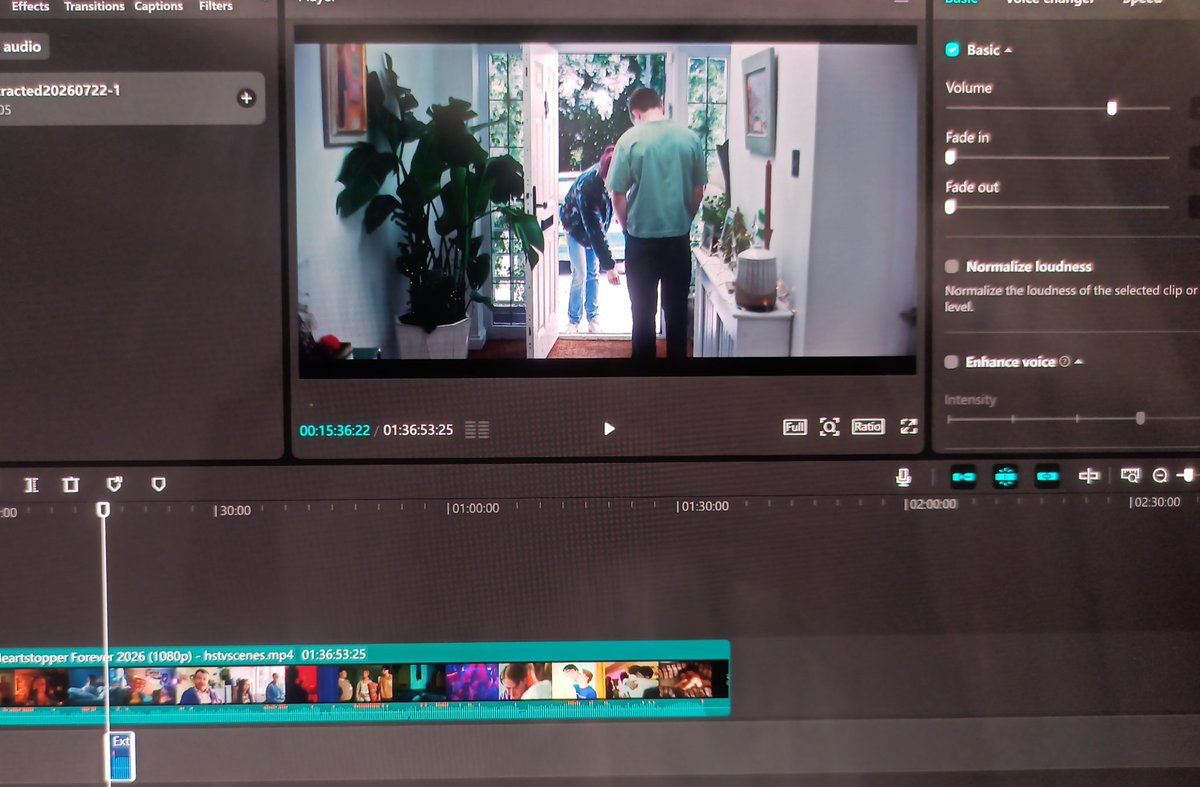Open the Filters tab

pyautogui.click(x=215, y=7)
